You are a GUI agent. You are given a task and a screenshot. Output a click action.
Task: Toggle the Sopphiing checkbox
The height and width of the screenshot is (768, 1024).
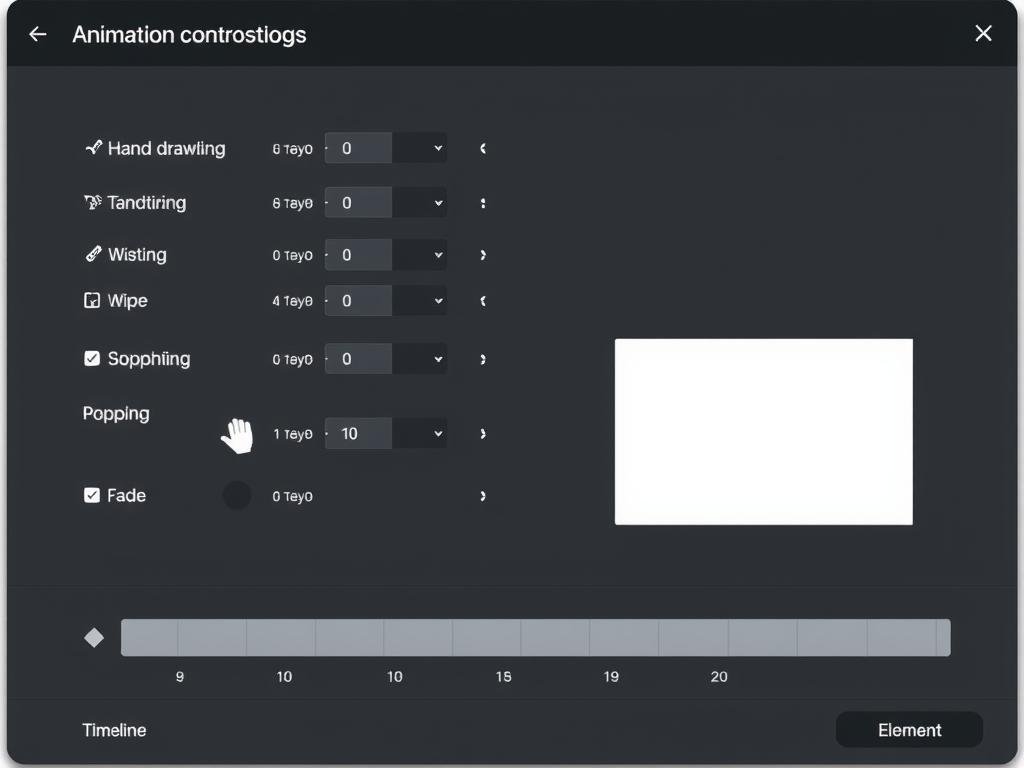click(92, 359)
